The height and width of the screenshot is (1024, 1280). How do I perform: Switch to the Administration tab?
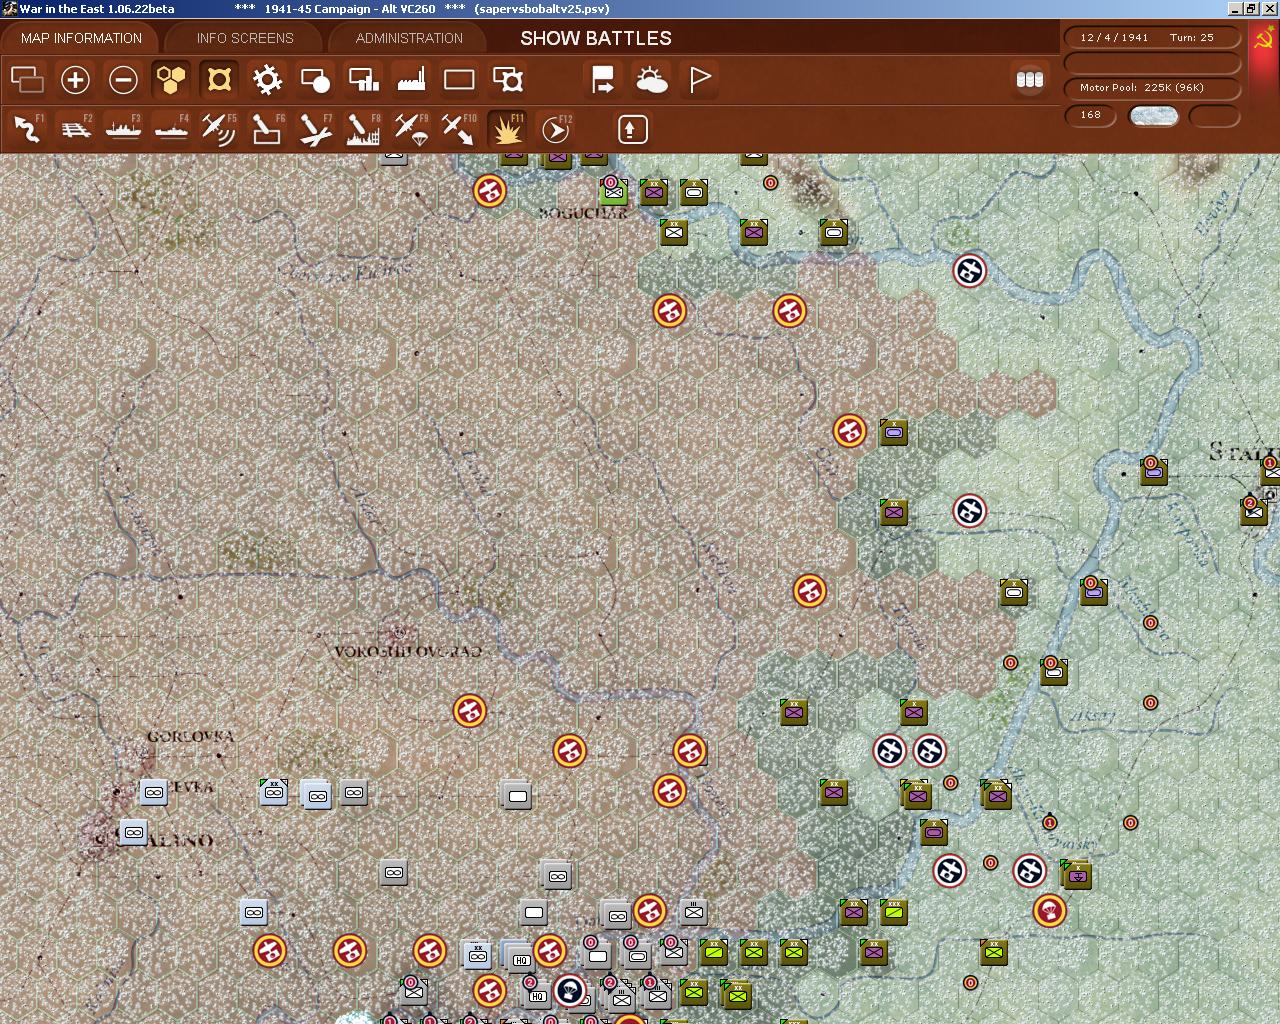click(x=409, y=38)
